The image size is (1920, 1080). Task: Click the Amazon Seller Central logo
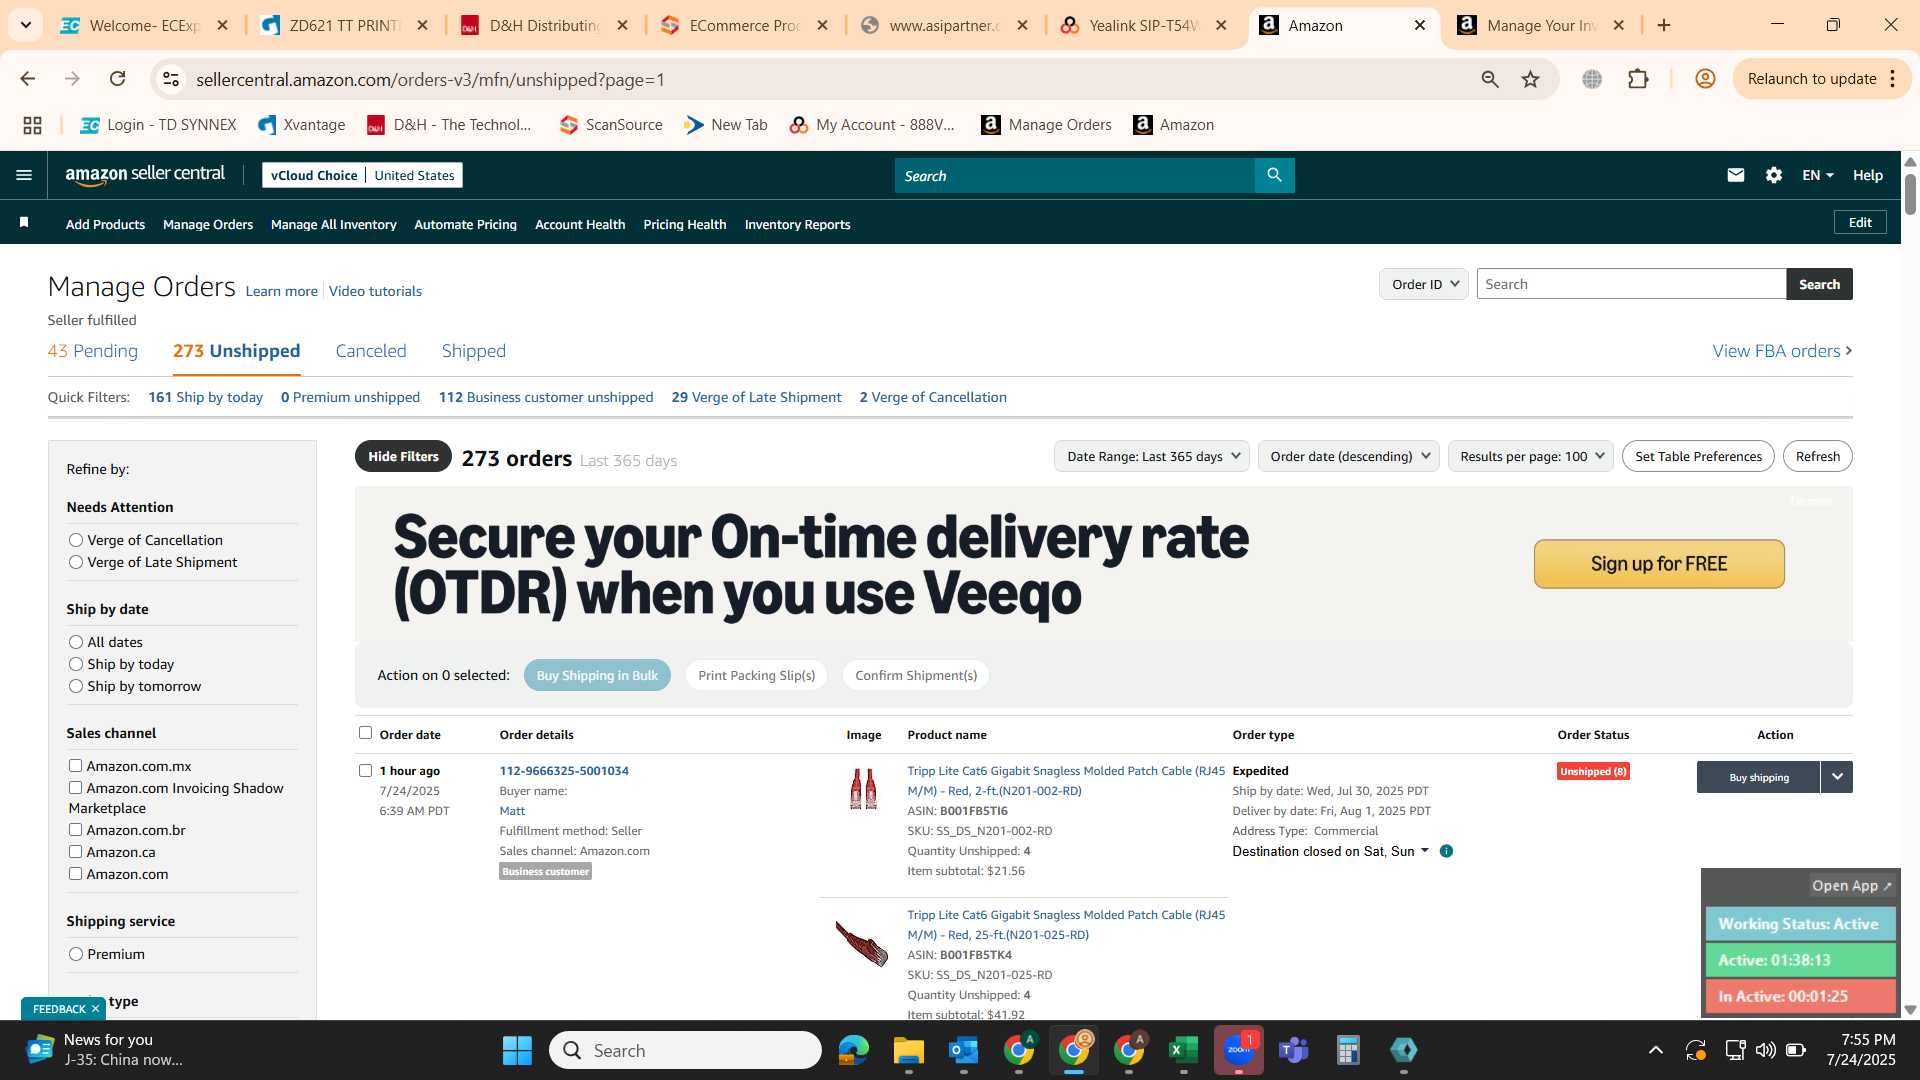145,175
